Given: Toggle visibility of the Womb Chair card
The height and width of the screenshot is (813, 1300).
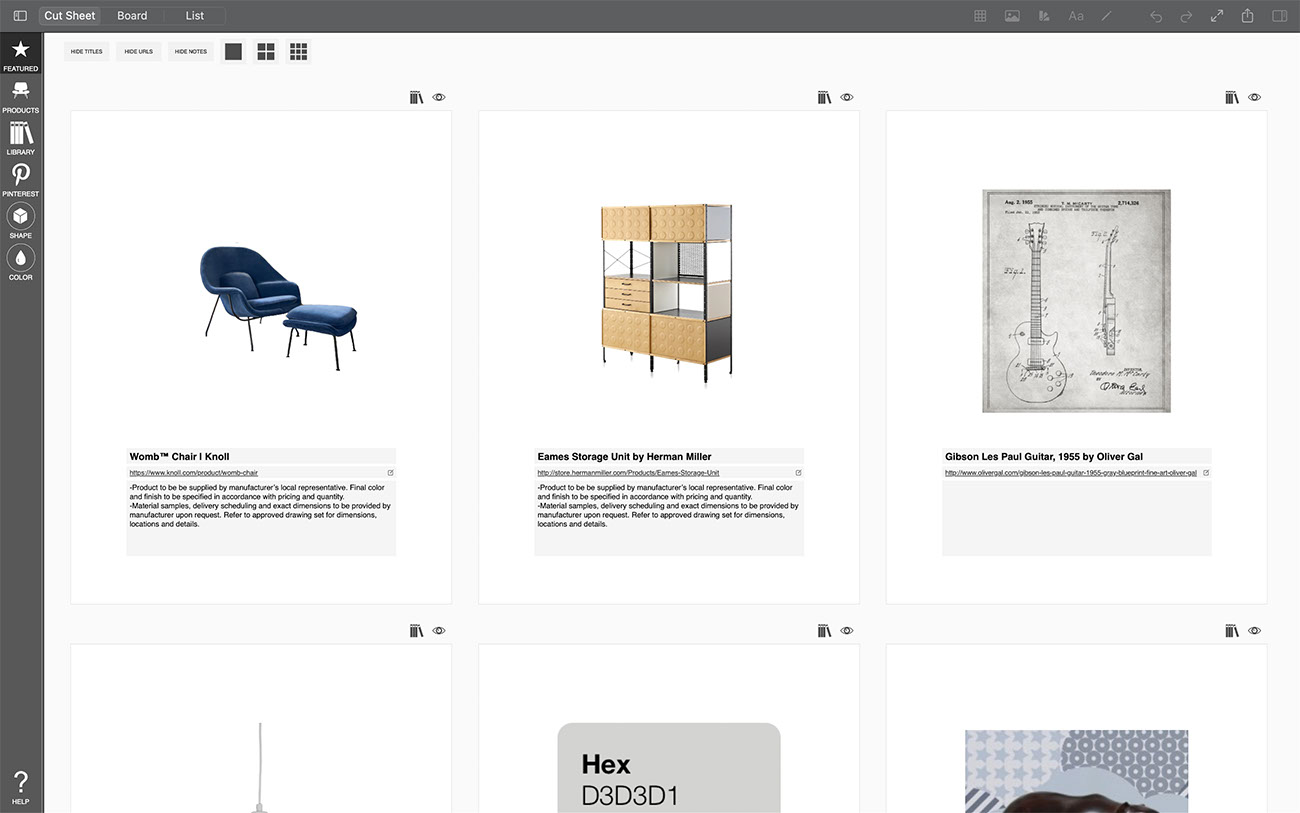Looking at the screenshot, I should (x=439, y=97).
